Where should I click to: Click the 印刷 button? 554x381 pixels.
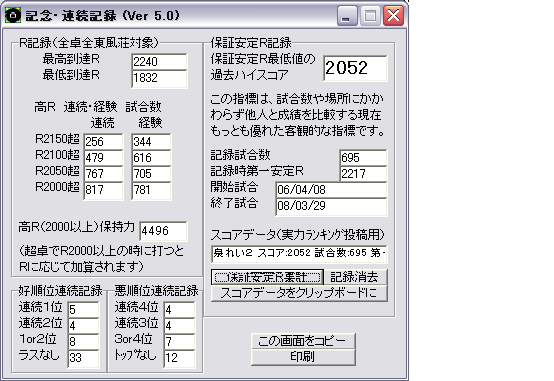pos(303,357)
